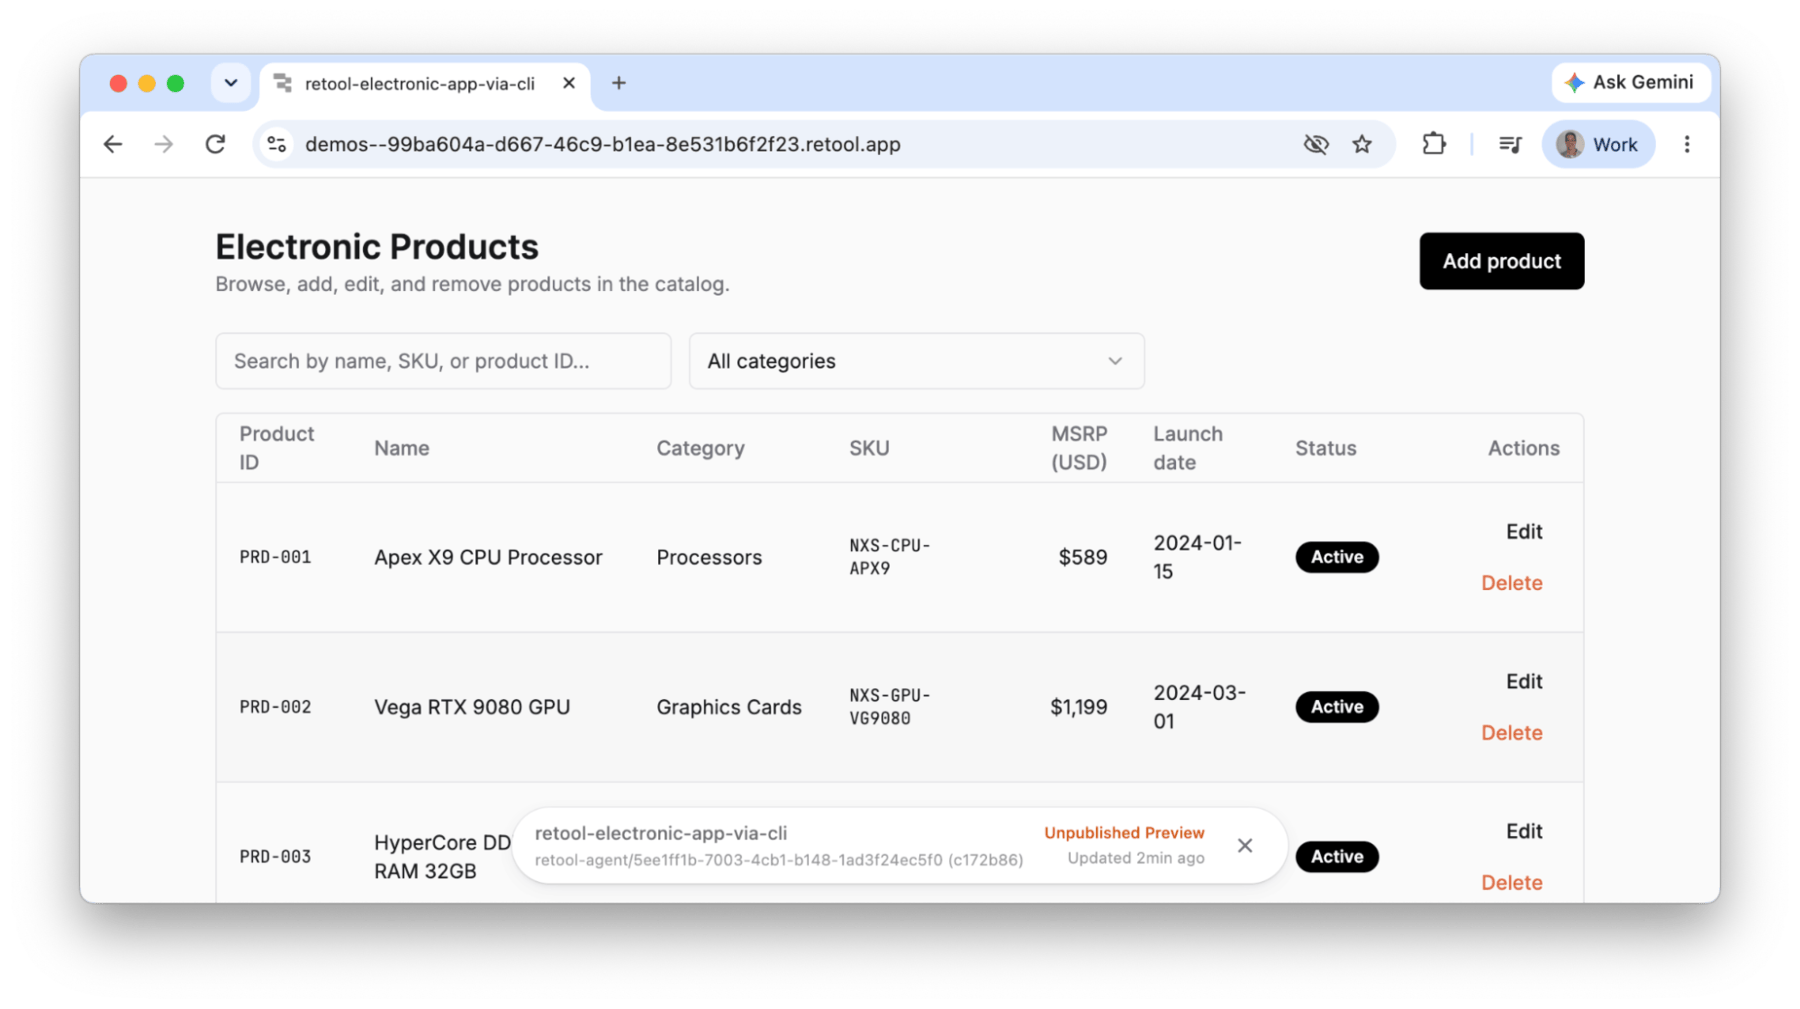Viewport: 1800px width, 1009px height.
Task: Click the Graphics Cards category cell
Action: 729,707
